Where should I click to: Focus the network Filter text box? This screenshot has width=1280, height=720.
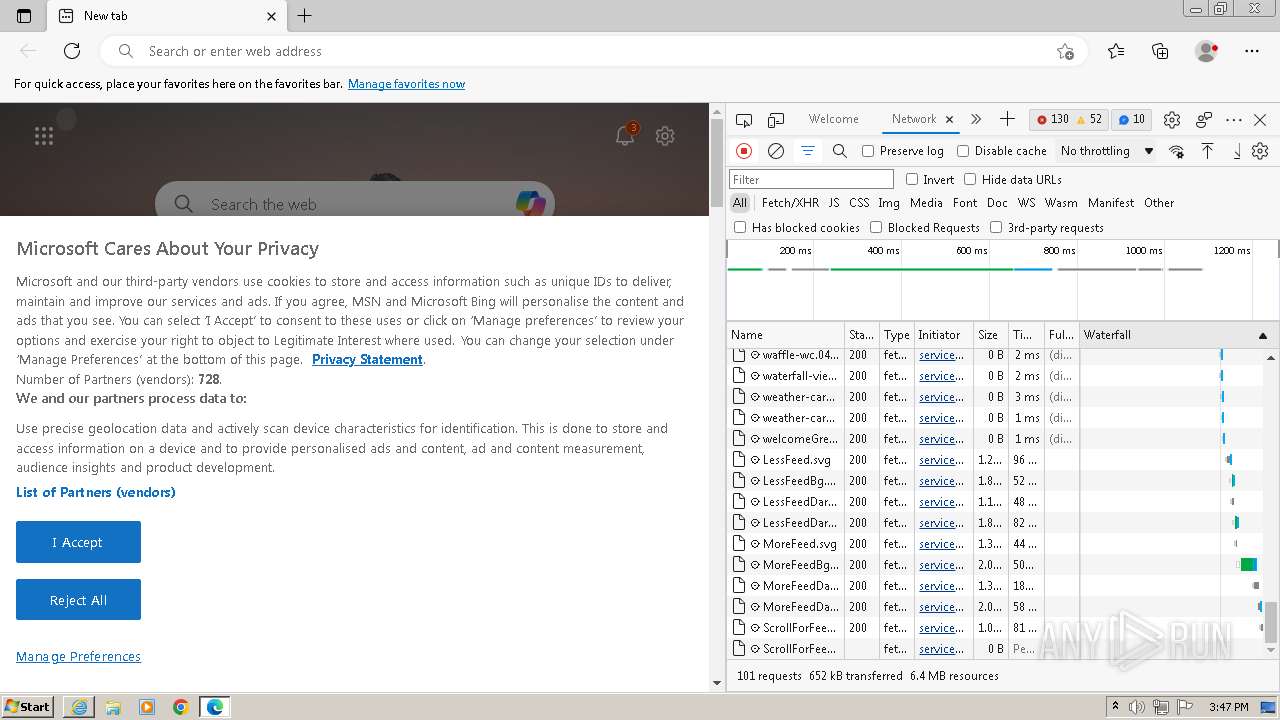click(x=811, y=179)
